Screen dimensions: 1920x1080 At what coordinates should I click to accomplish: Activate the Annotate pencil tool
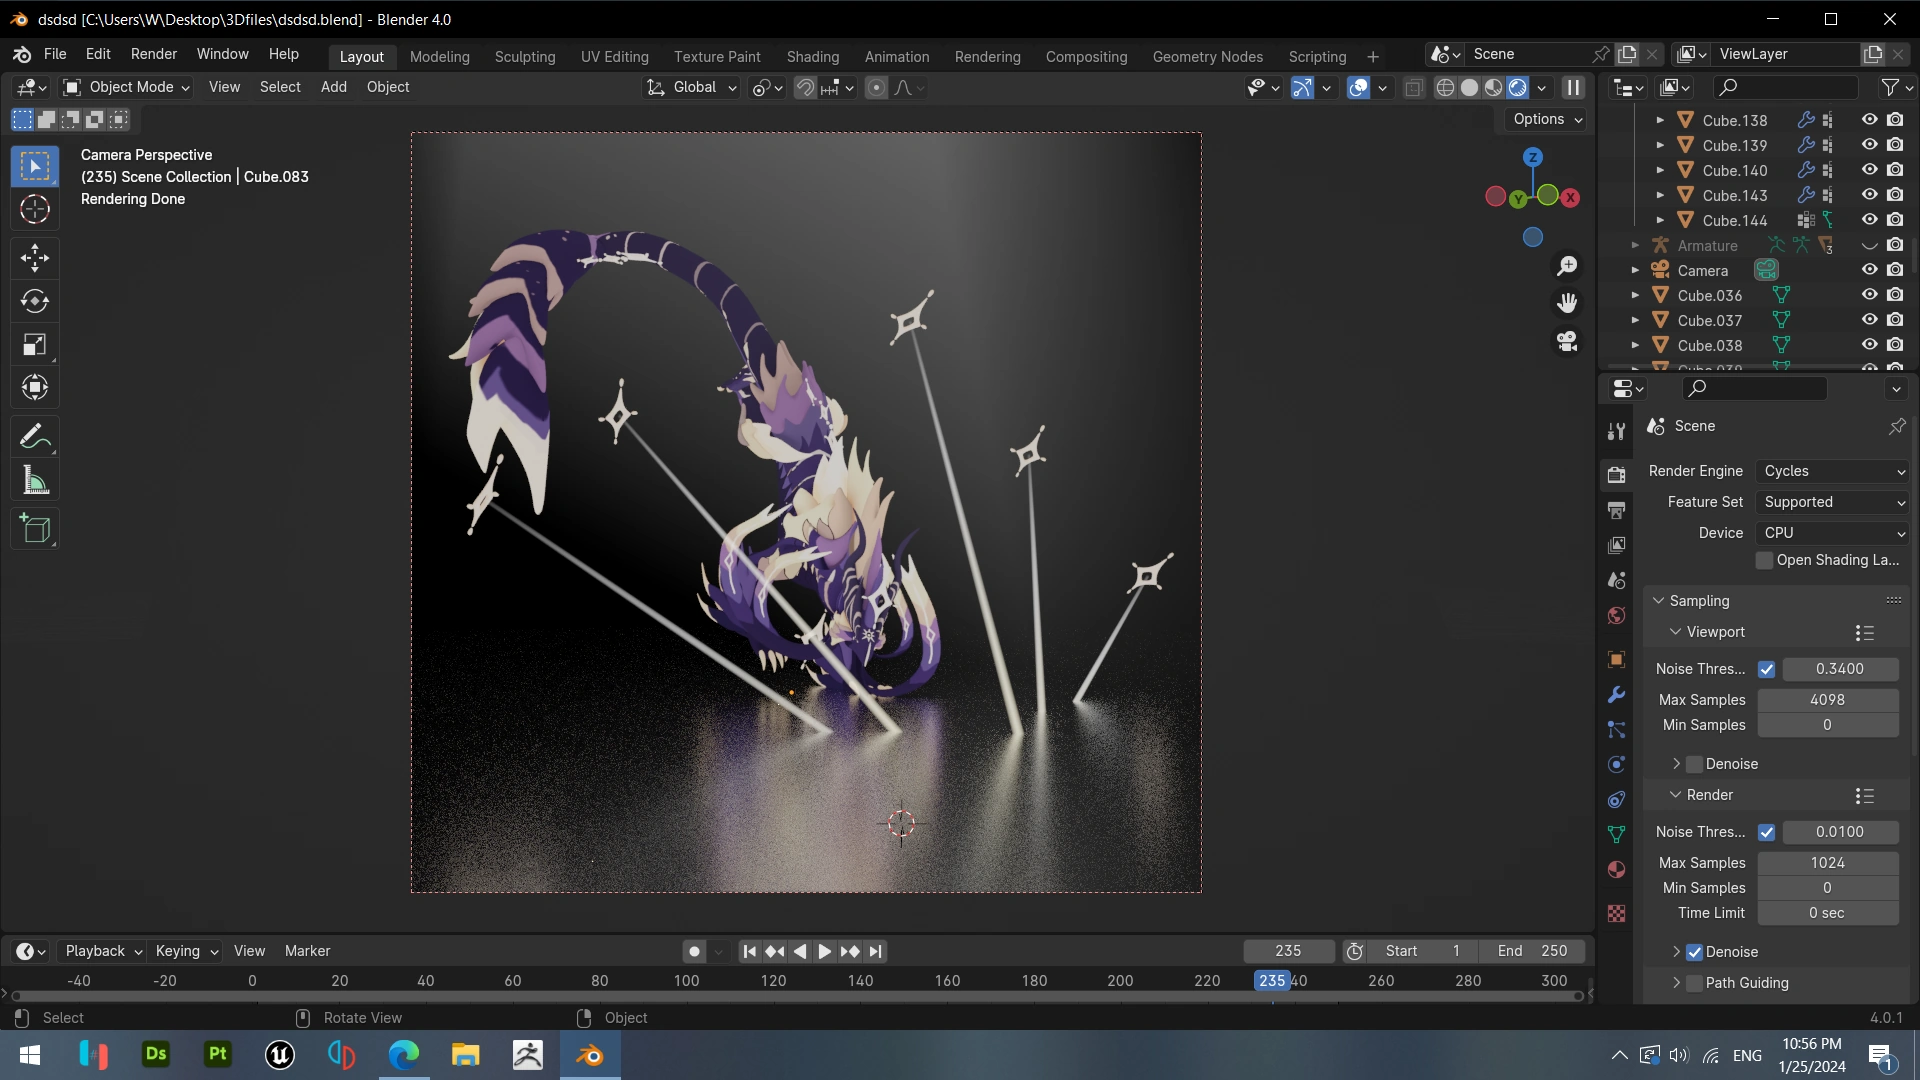35,437
